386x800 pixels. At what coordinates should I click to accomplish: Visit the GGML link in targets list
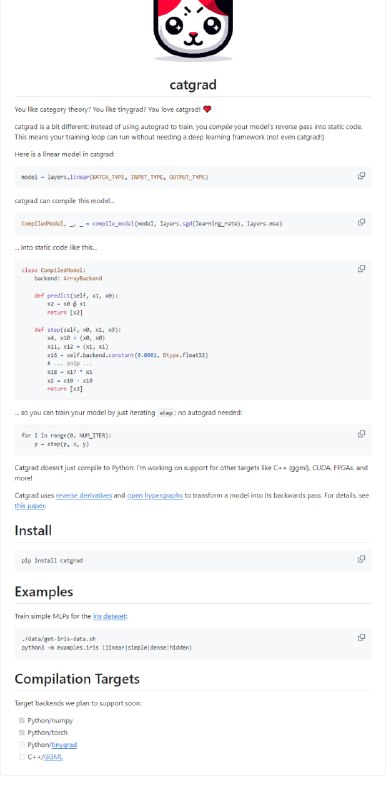point(53,757)
